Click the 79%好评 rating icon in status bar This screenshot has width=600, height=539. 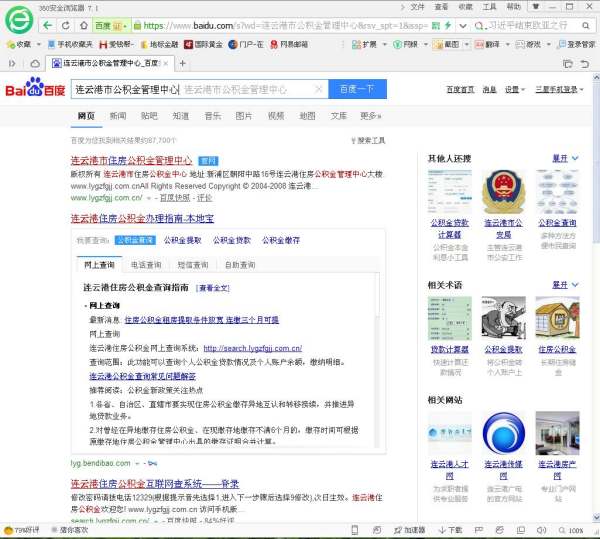tap(21, 530)
